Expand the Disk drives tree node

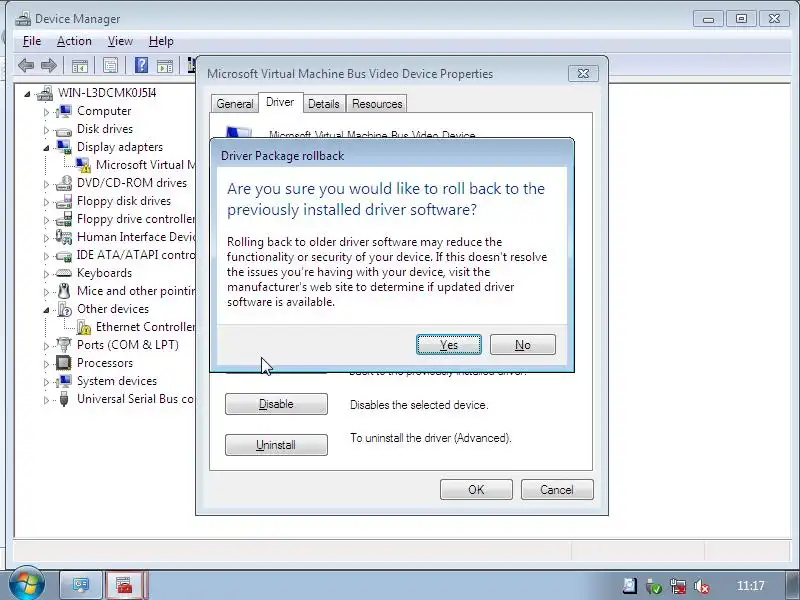(46, 130)
